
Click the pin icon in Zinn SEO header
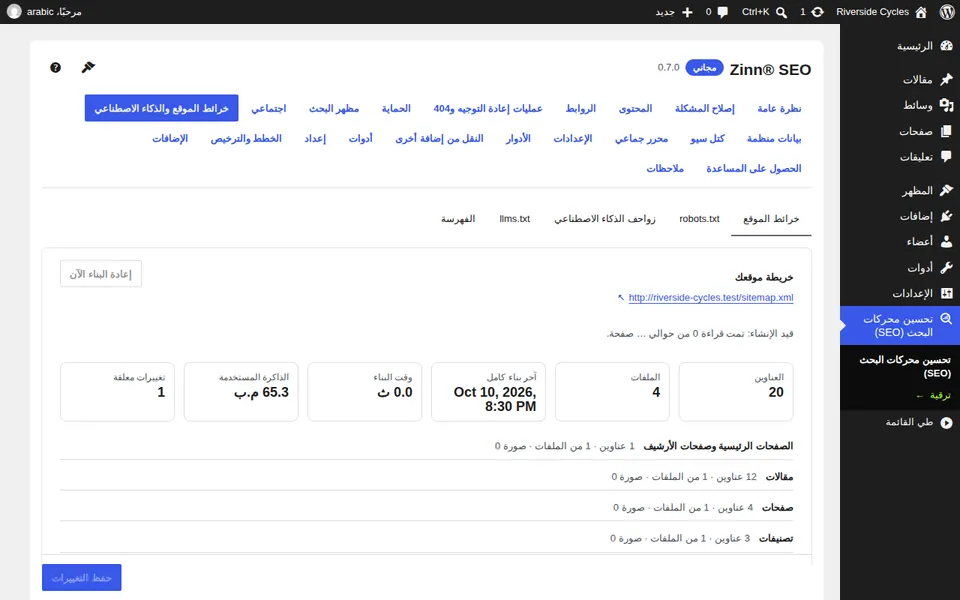(x=88, y=67)
